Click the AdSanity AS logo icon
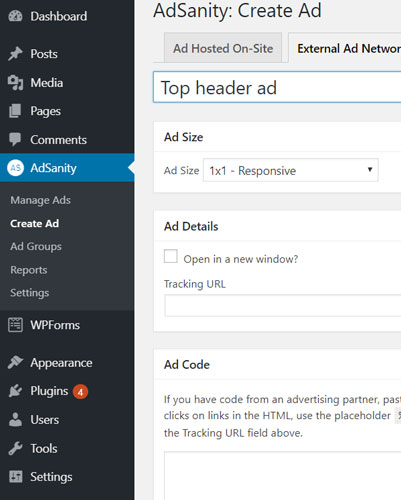The height and width of the screenshot is (500, 401). (15, 168)
